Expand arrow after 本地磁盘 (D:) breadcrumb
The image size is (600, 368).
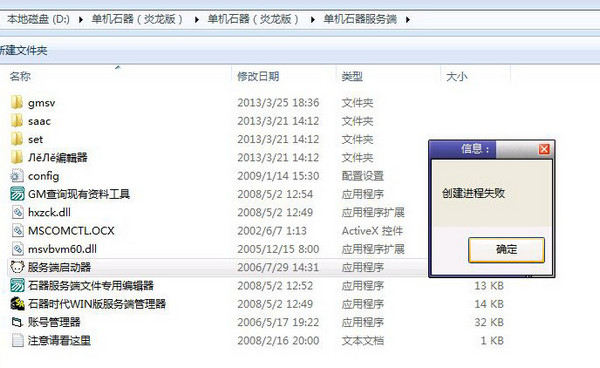coord(81,20)
